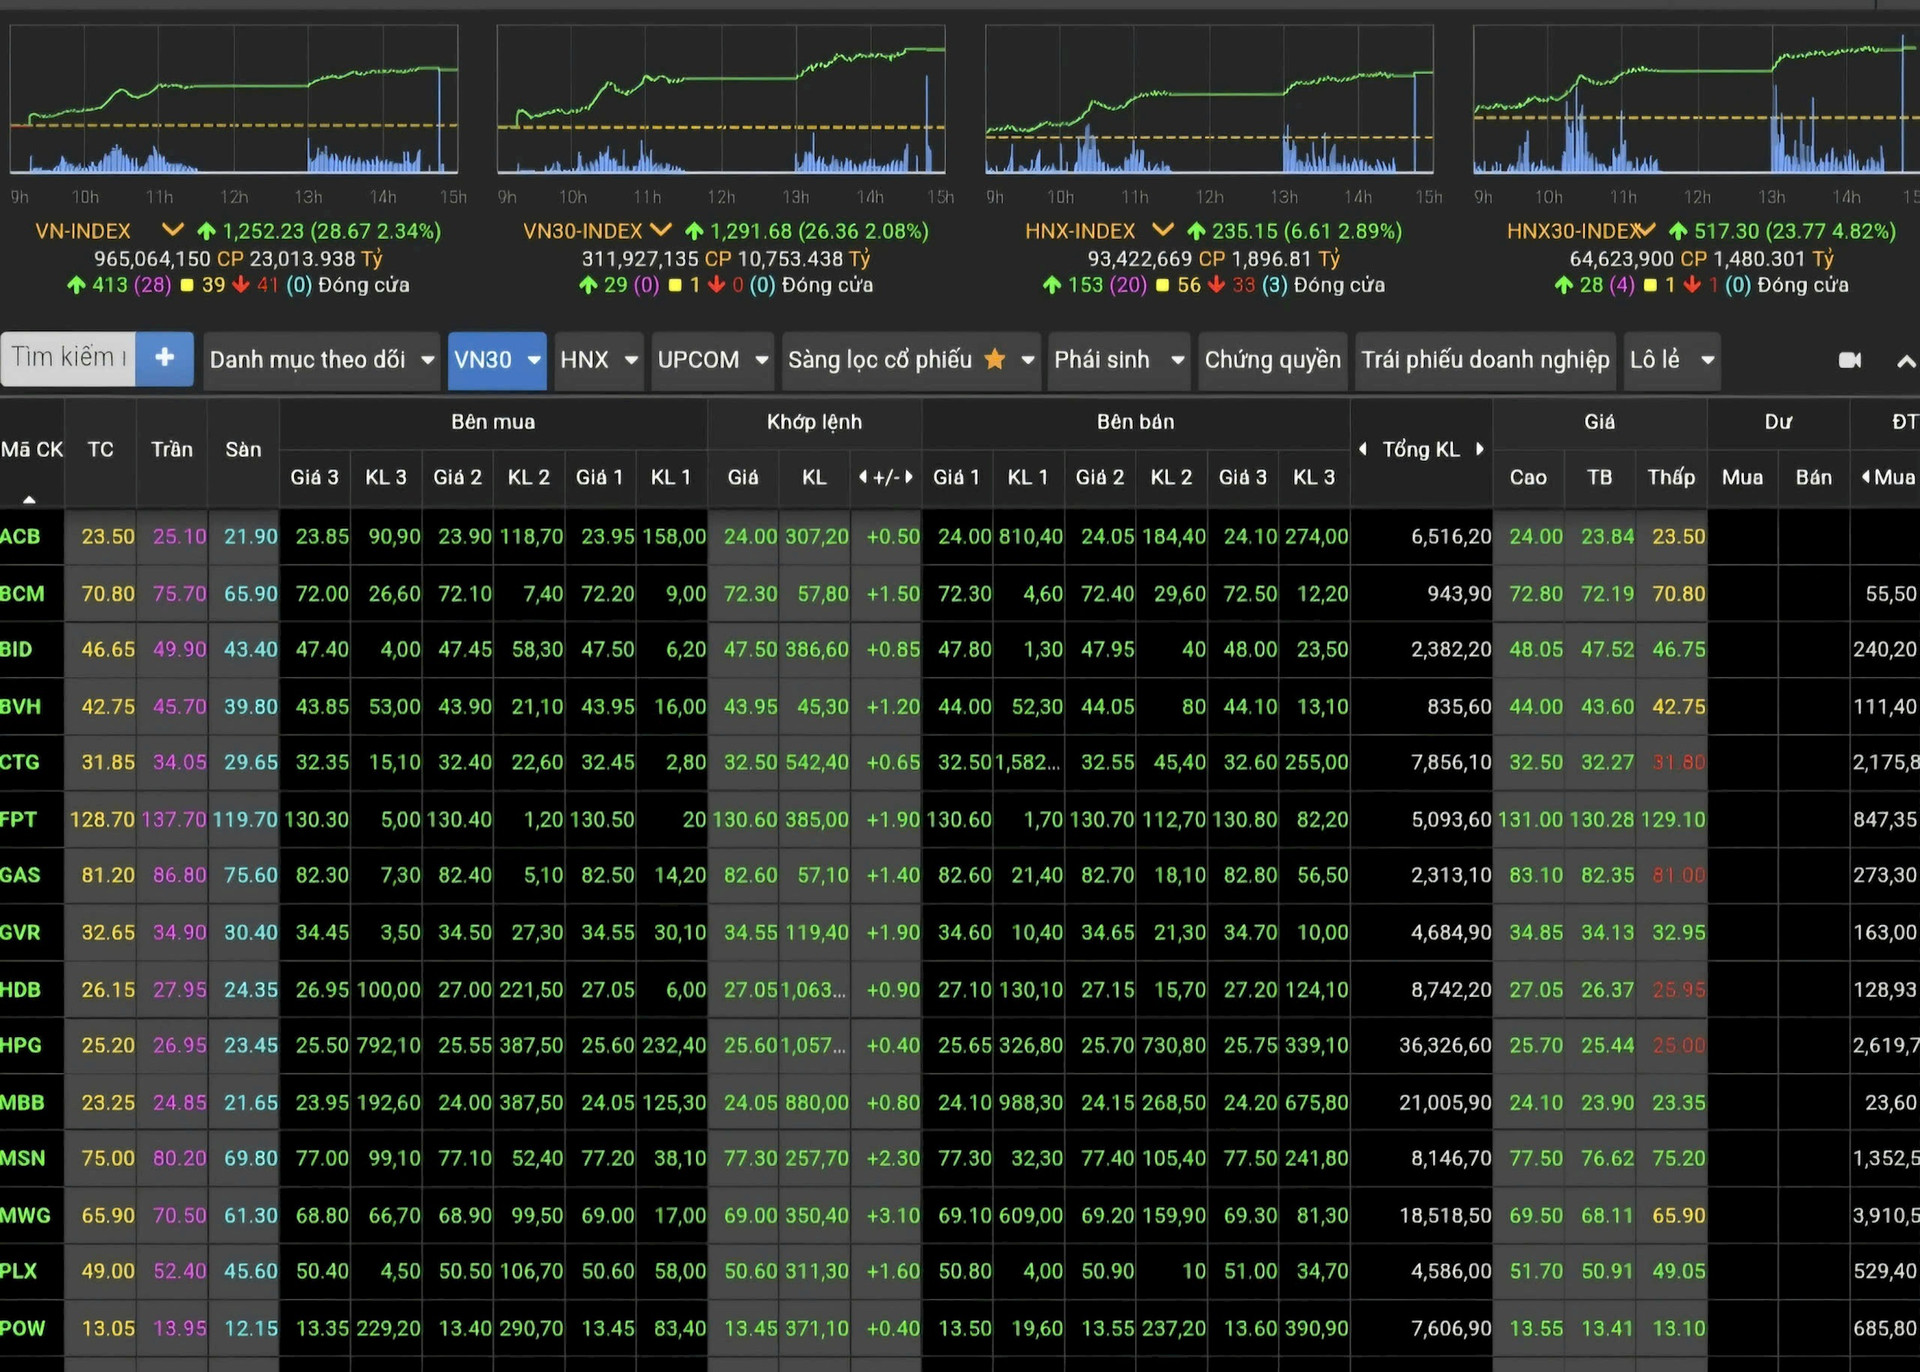The image size is (1920, 1372).
Task: Click MSN ceiling price 80.20
Action: click(x=179, y=1159)
